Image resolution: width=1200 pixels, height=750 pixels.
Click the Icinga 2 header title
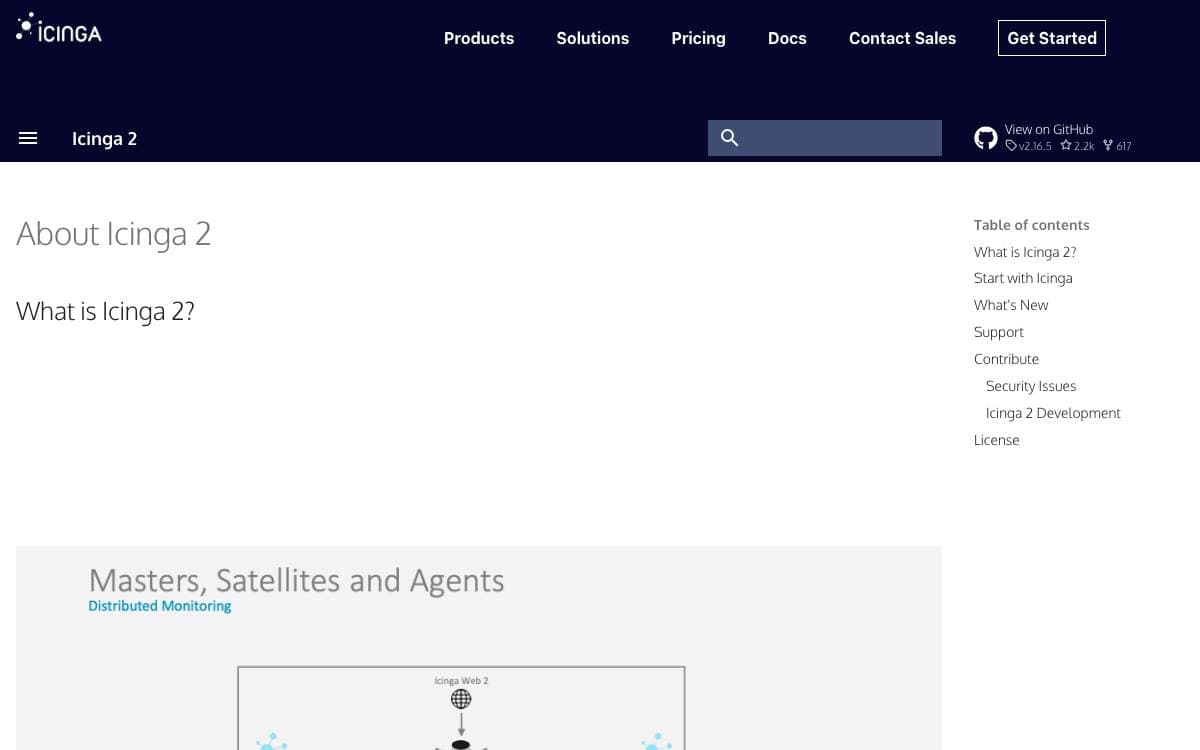(104, 139)
